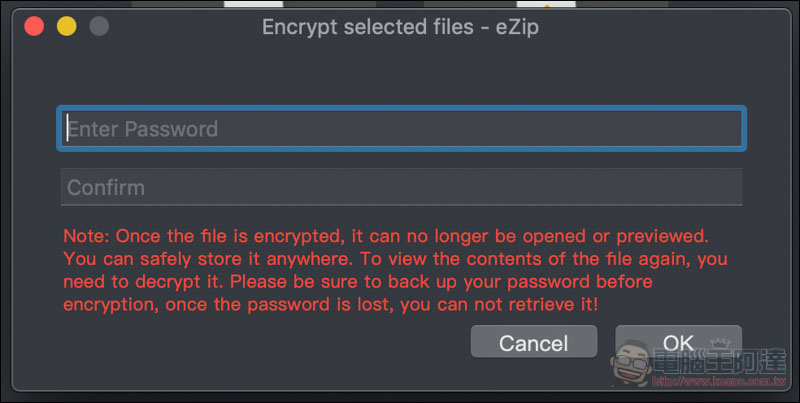
Task: Select the Confirm placeholder text area
Action: click(x=106, y=188)
